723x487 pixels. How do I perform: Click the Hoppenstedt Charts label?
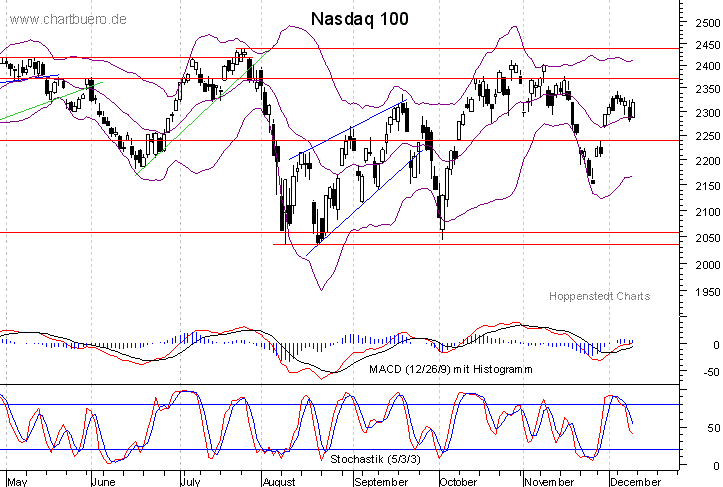pos(599,296)
